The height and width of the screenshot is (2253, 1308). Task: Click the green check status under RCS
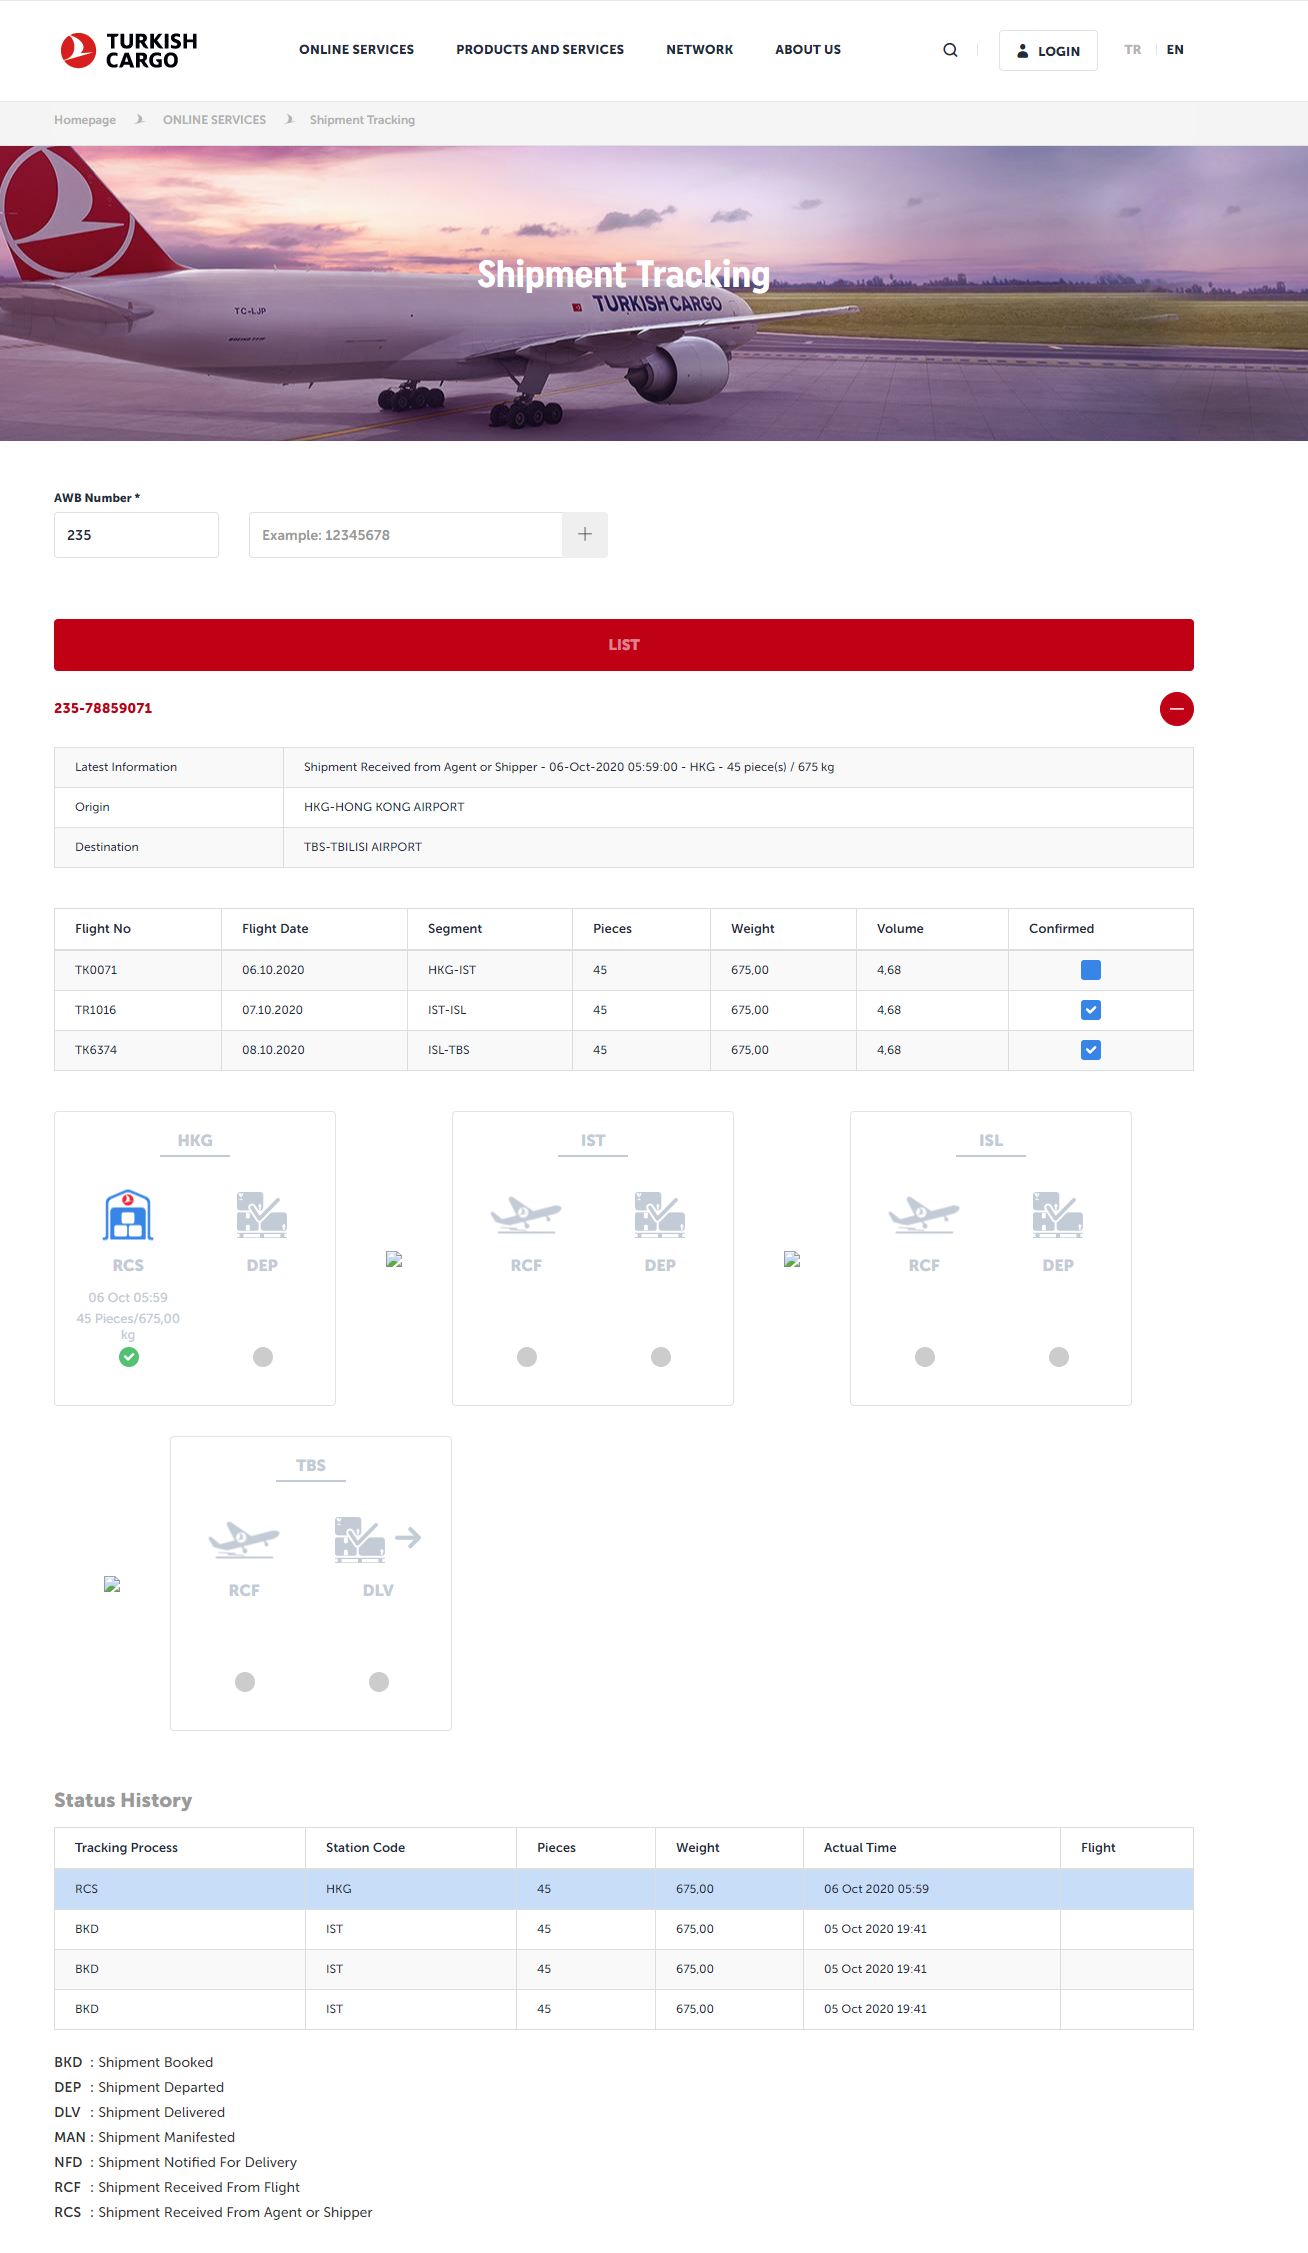click(x=129, y=1357)
